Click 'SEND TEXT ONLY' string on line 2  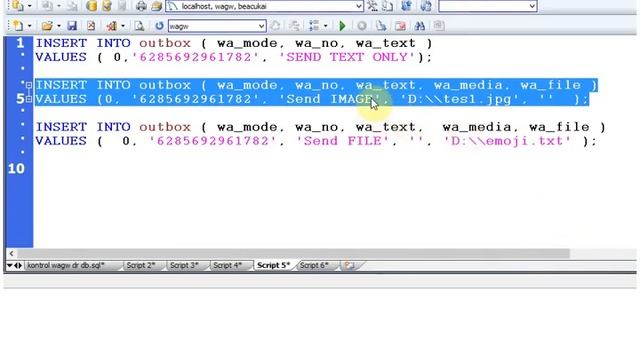347,57
